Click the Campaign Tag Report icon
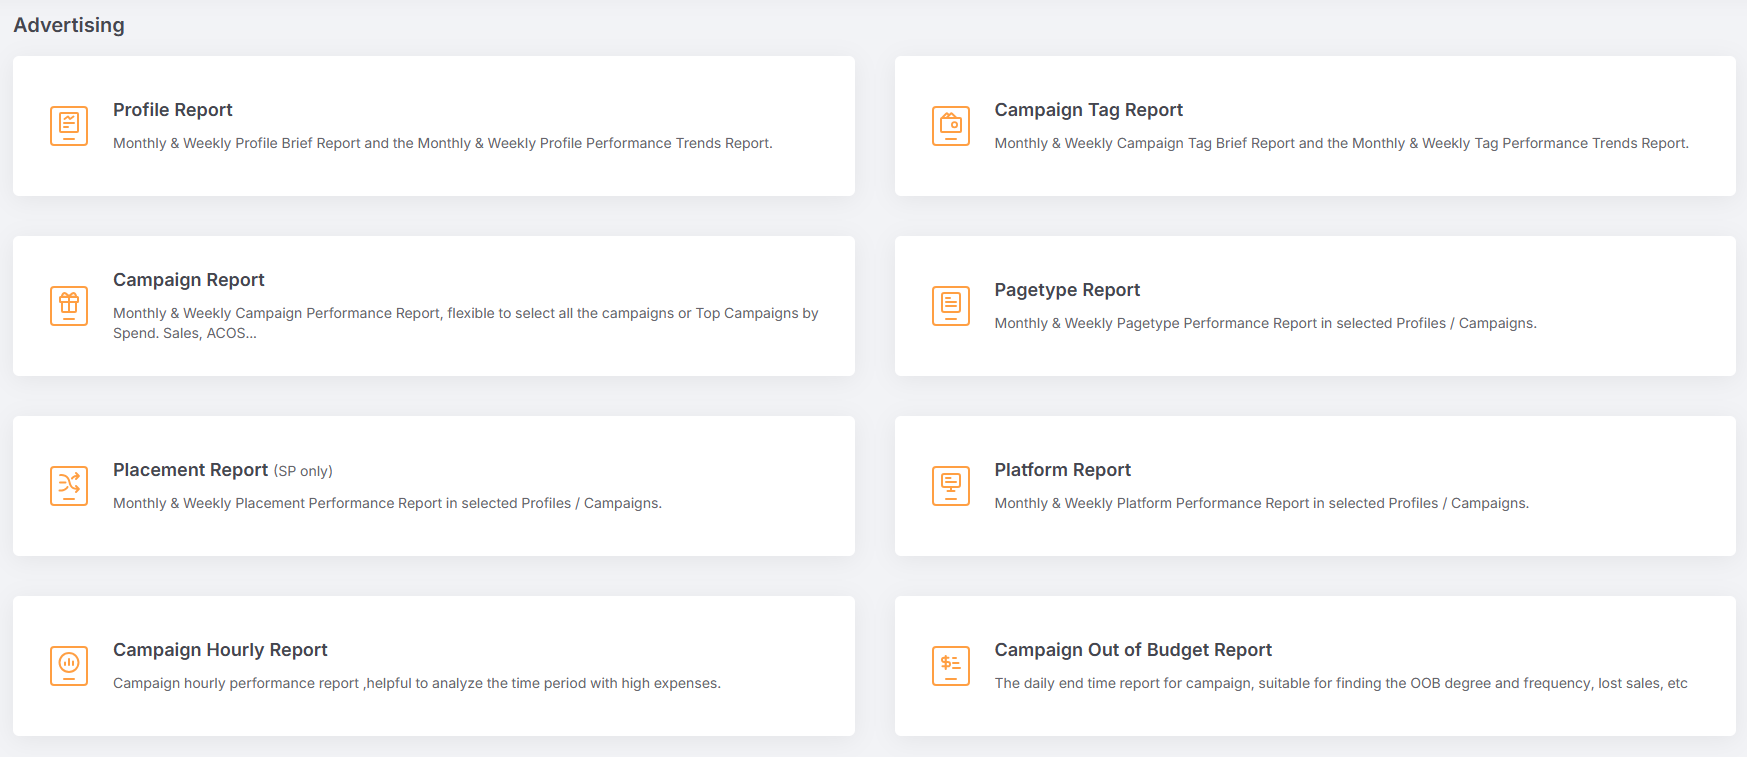This screenshot has height=757, width=1747. (x=950, y=126)
